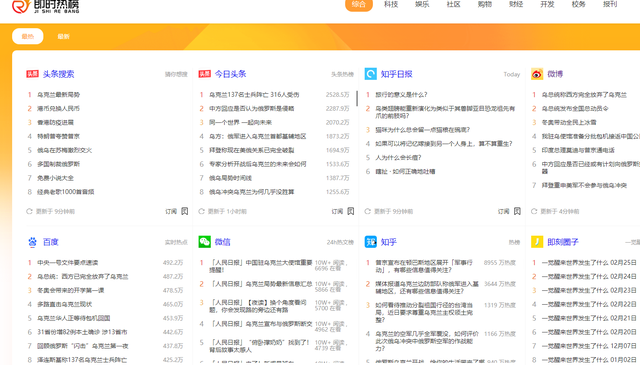Subscribe to 头条搜索 via 订阅
640x365 pixels.
click(171, 211)
